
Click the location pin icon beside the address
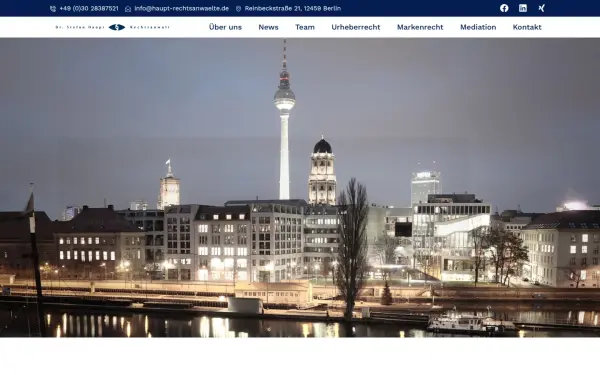click(238, 8)
